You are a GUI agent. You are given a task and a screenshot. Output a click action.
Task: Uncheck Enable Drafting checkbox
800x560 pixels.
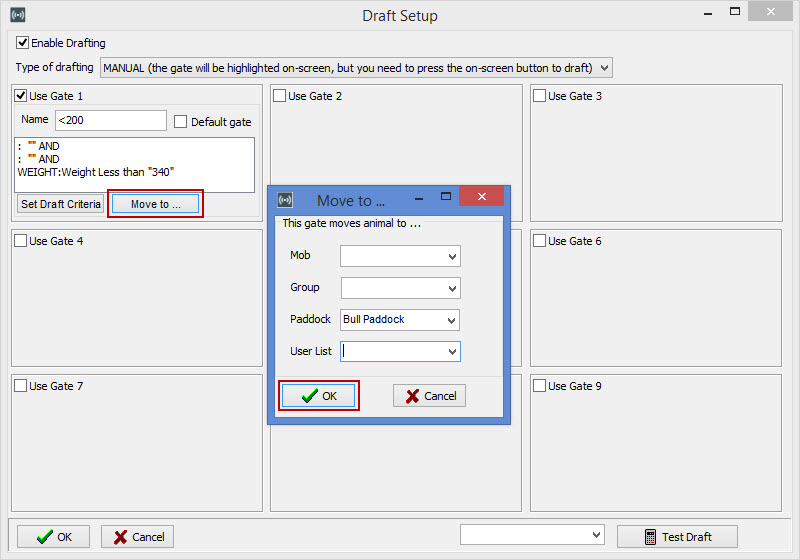pos(22,42)
